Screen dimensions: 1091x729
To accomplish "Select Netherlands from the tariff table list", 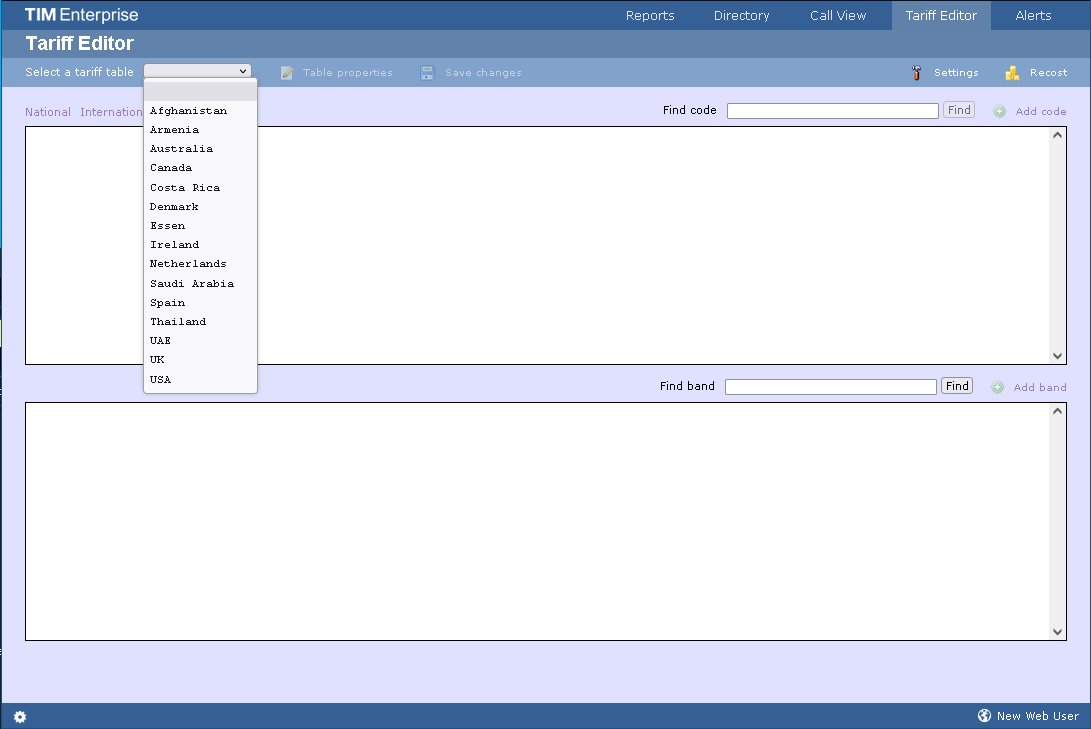I will tap(188, 263).
